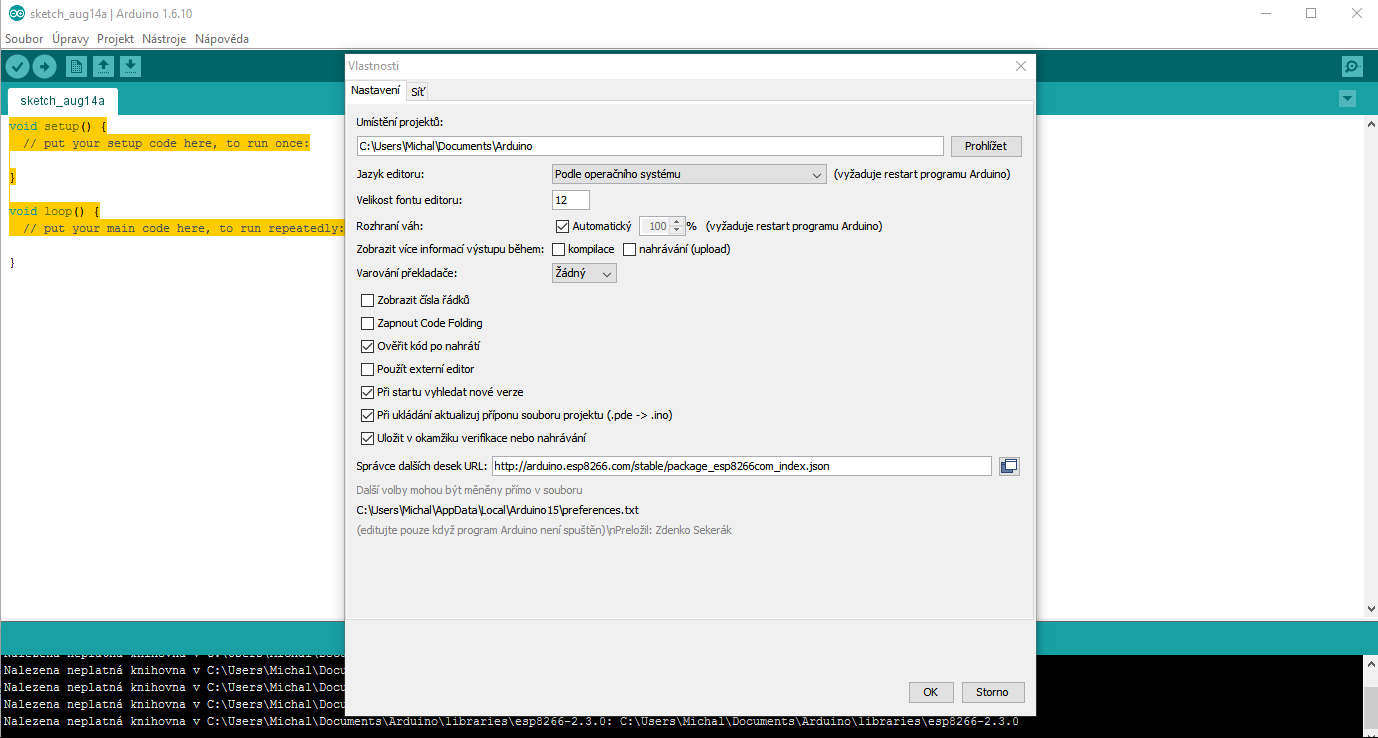Open a sketch using the toolbar icon
Screen dimensions: 1378x738
(103, 66)
